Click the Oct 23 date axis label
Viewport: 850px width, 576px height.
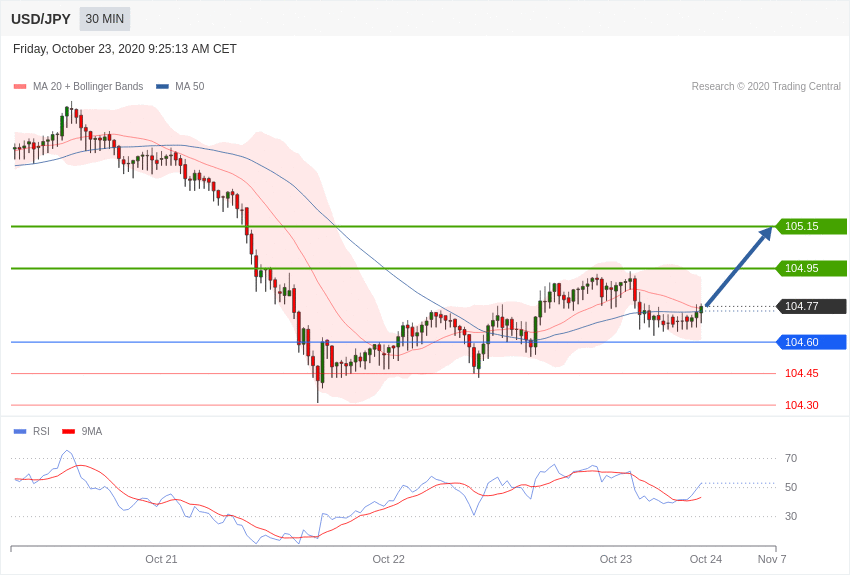pos(615,559)
